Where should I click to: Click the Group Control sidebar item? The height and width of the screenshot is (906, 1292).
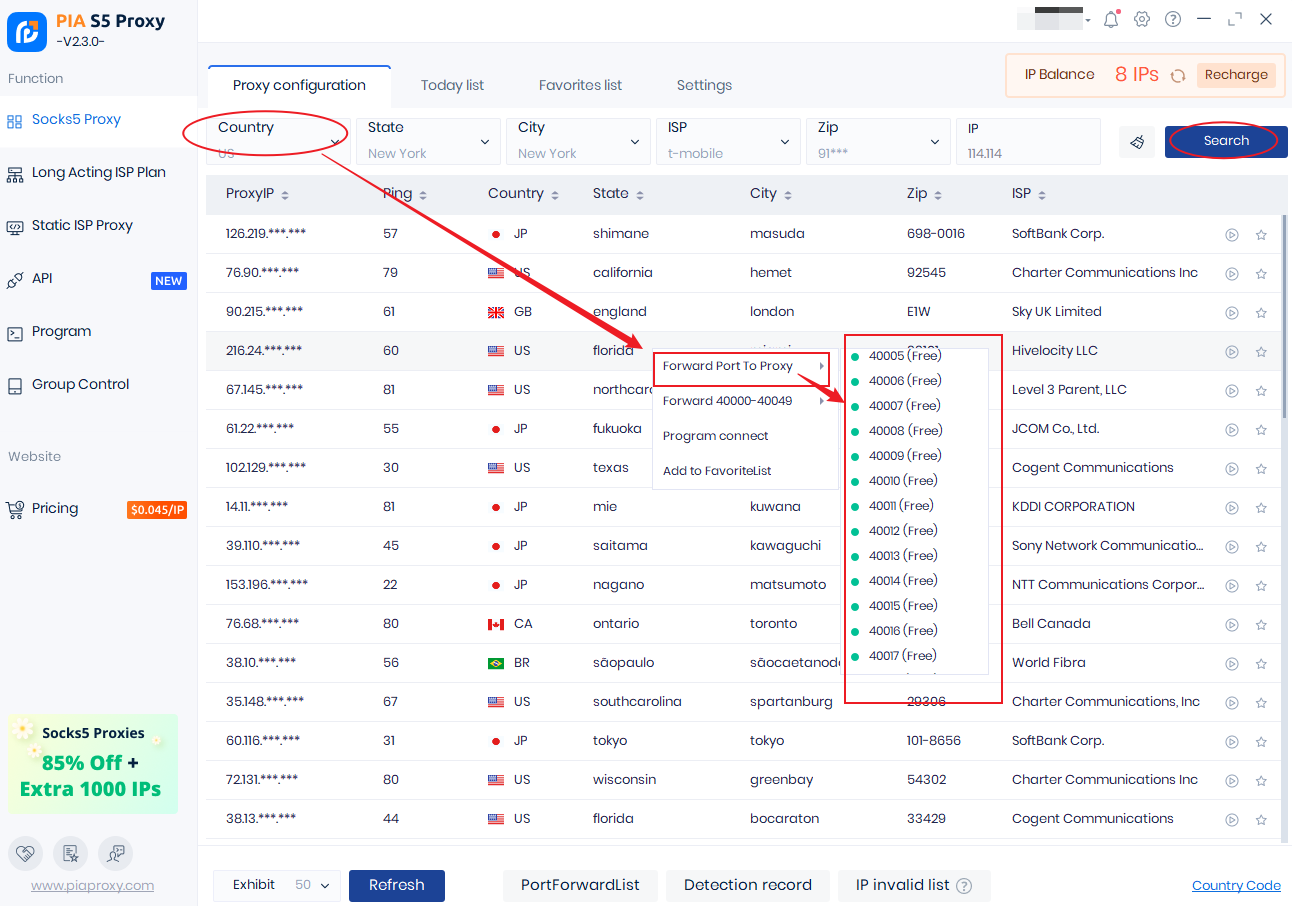(80, 384)
